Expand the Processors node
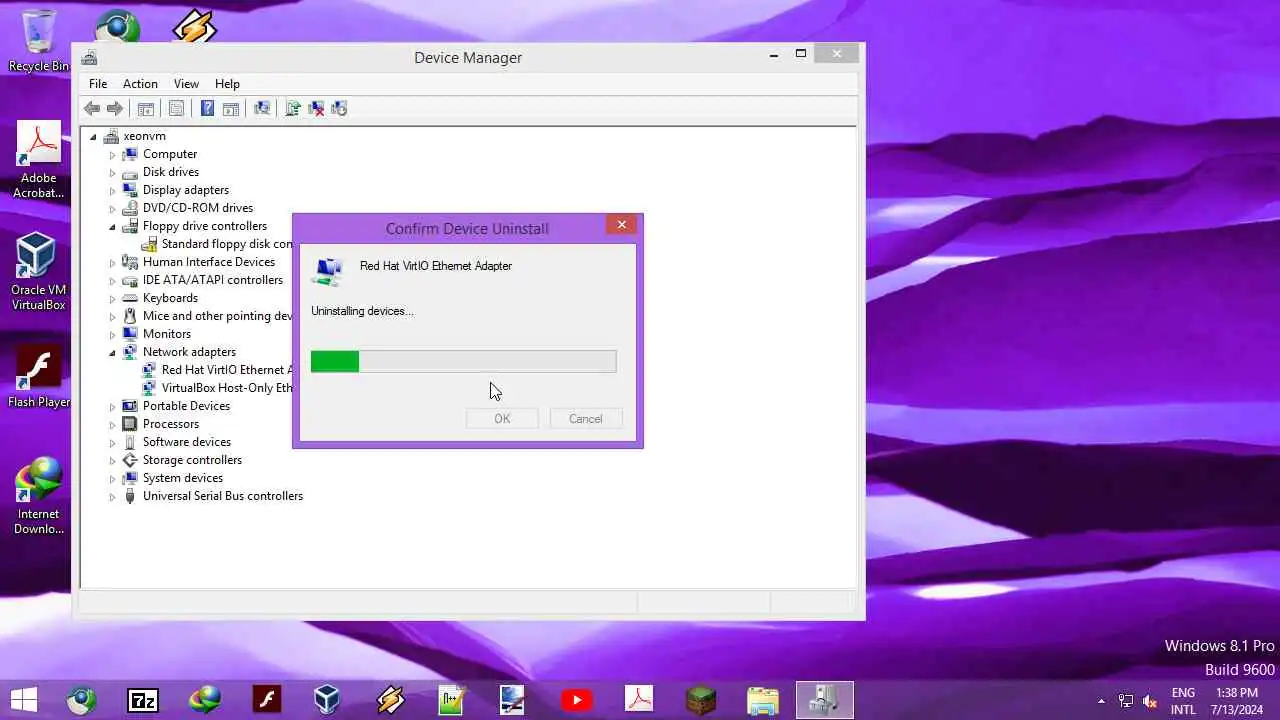Screen dimensions: 1280x720 tap(112, 425)
